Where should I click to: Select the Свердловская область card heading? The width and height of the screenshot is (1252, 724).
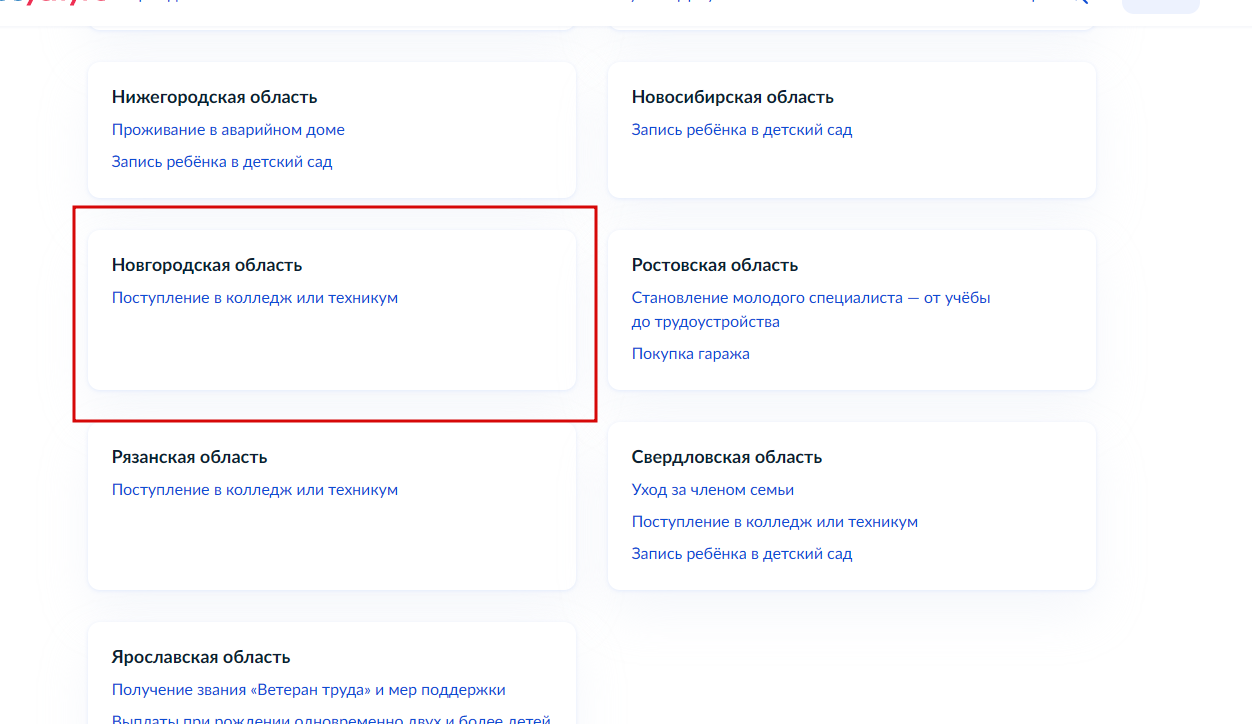click(x=727, y=457)
